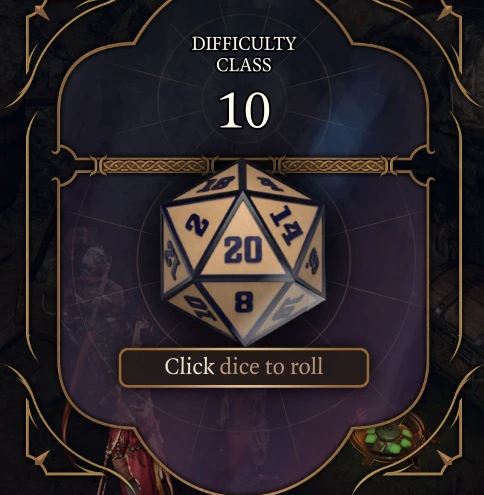Click the 20 face on the die

tap(243, 248)
